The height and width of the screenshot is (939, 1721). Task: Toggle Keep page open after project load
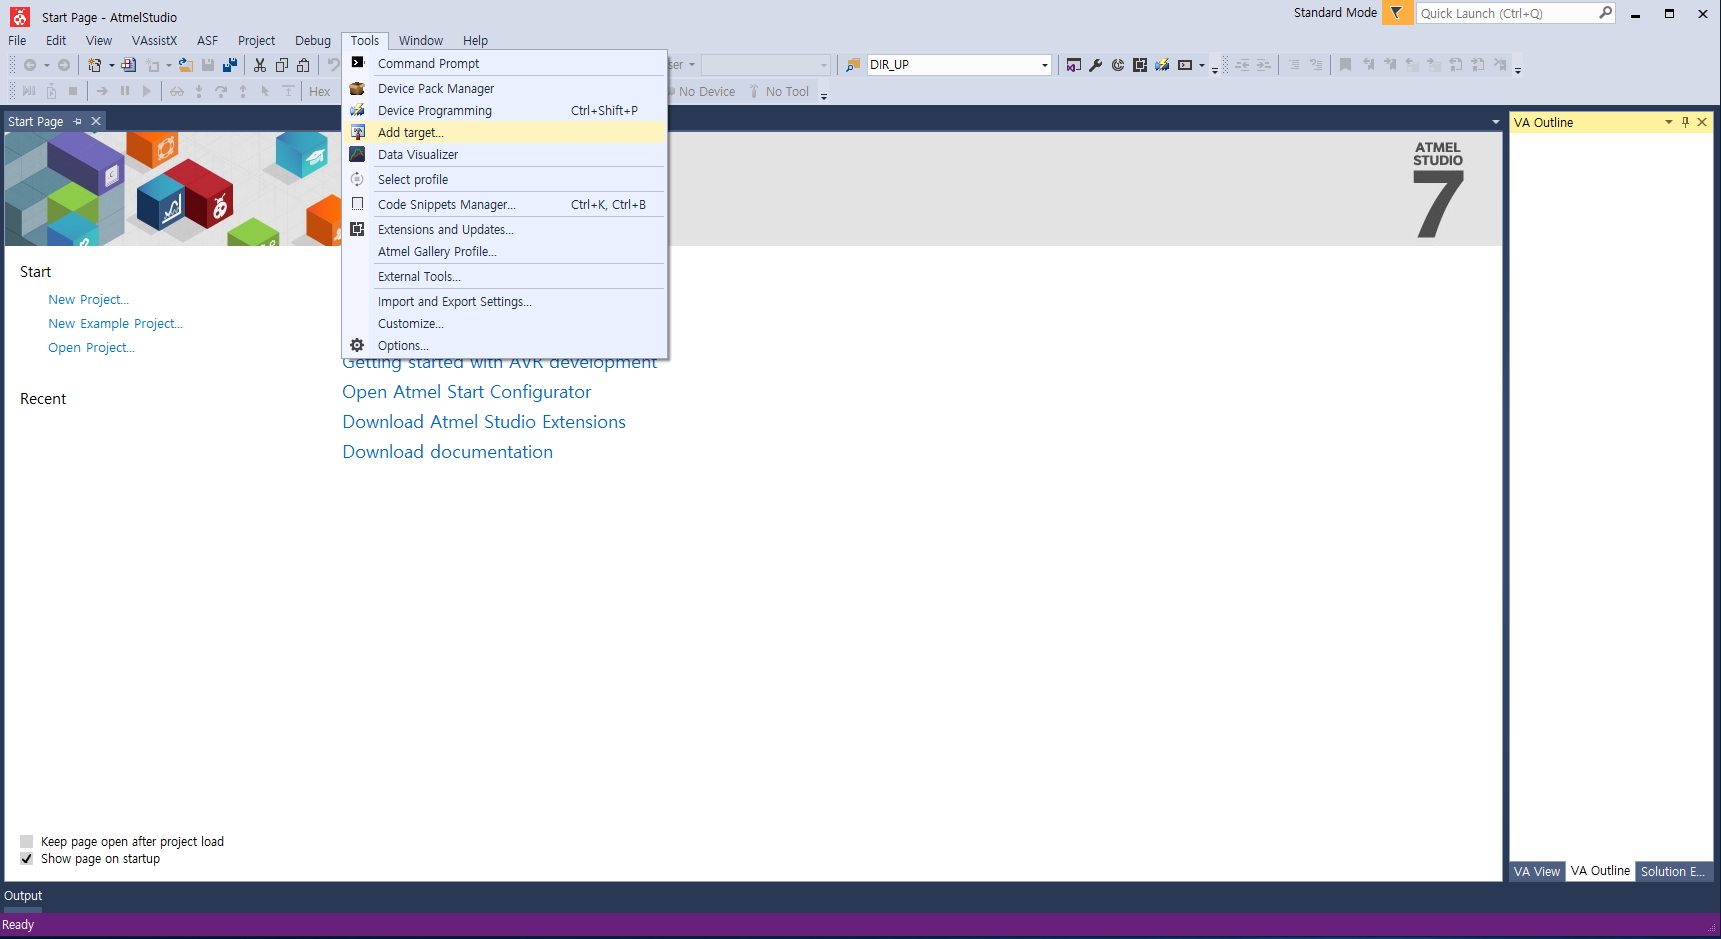(27, 842)
